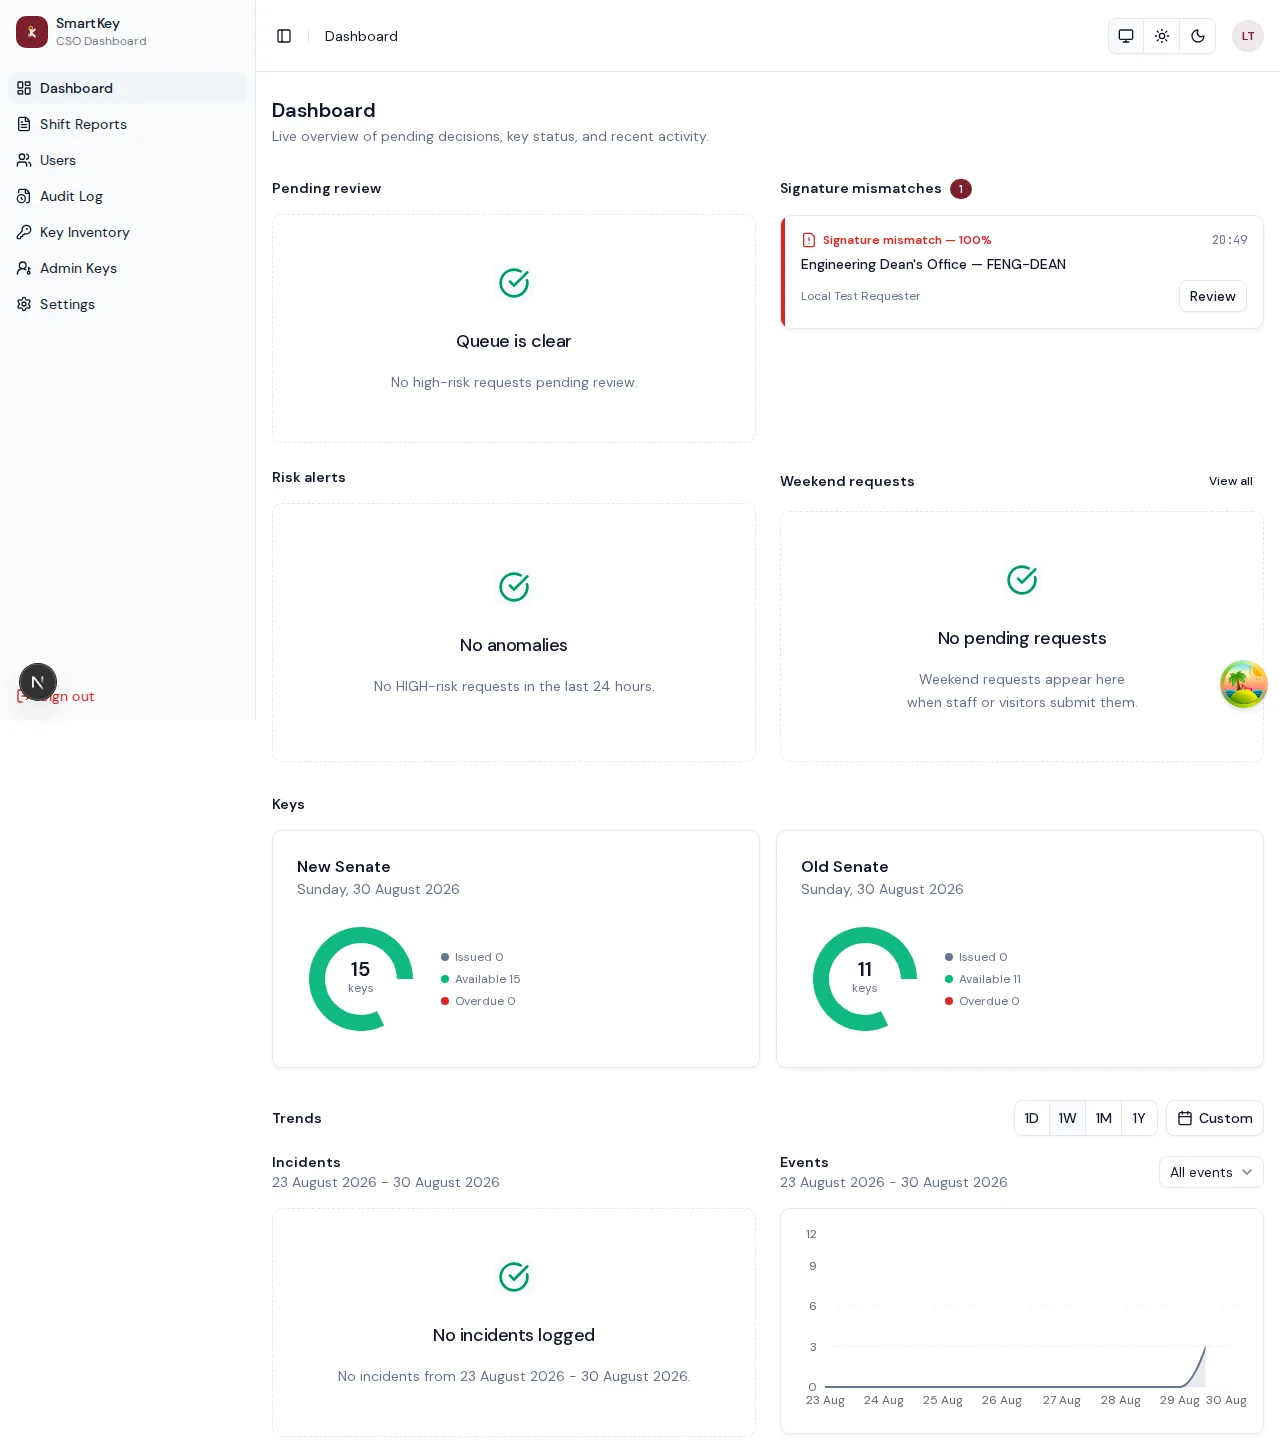Click Old Senate Issued 0 legend dot
This screenshot has height=1453, width=1280.
tap(949, 957)
